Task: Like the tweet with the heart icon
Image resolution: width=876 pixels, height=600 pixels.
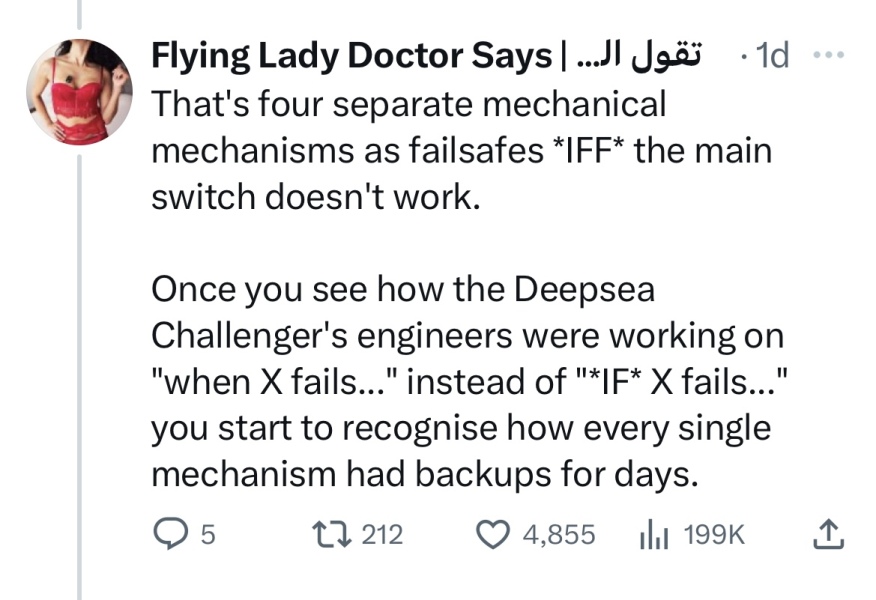Action: point(494,535)
